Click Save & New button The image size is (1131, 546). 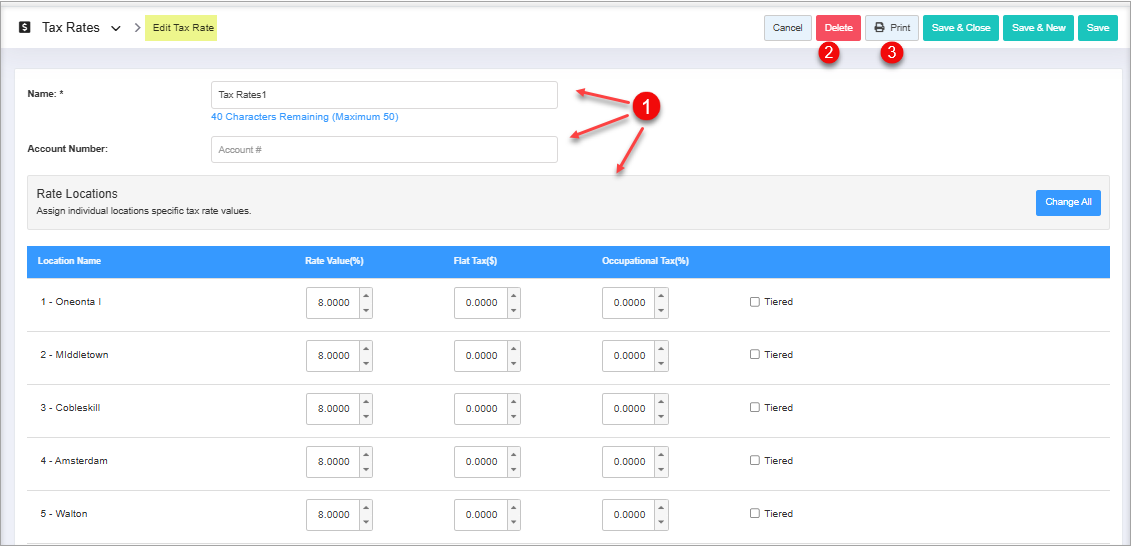tap(1038, 28)
